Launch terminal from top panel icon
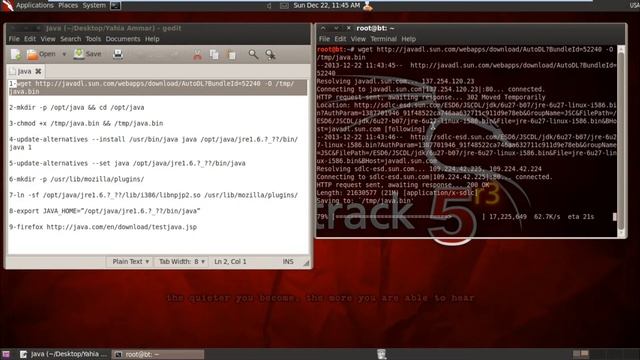640x360 pixels. [x=116, y=6]
